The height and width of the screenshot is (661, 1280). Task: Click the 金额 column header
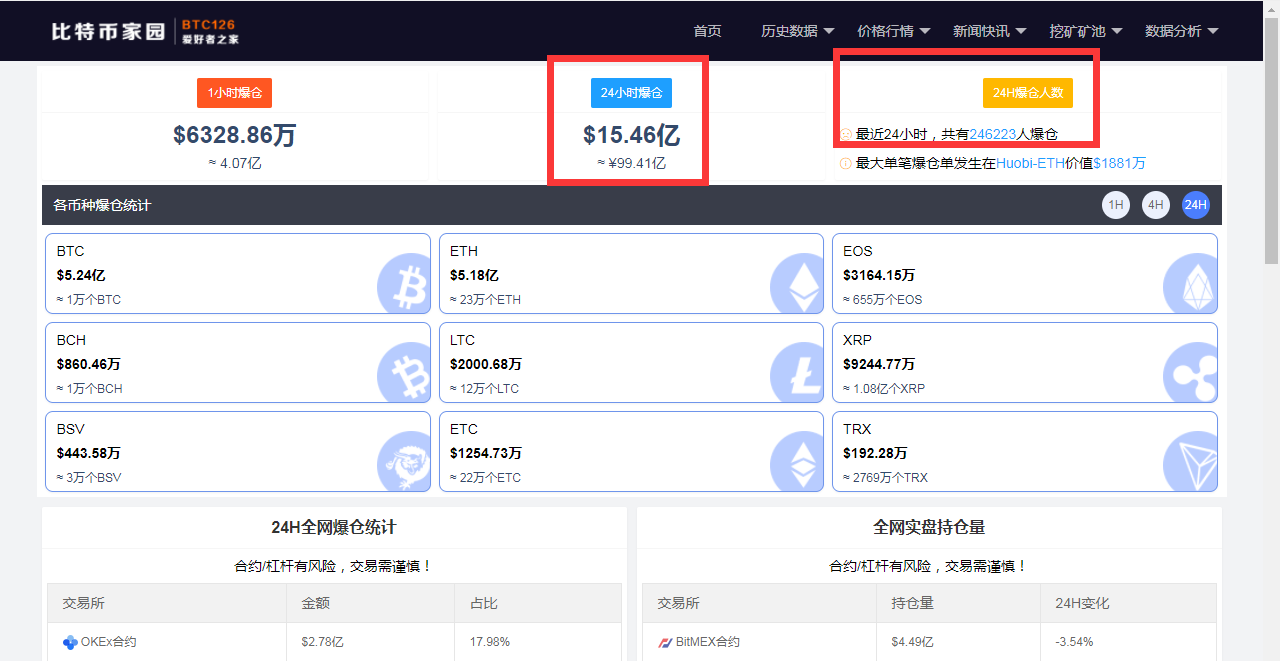coord(315,604)
